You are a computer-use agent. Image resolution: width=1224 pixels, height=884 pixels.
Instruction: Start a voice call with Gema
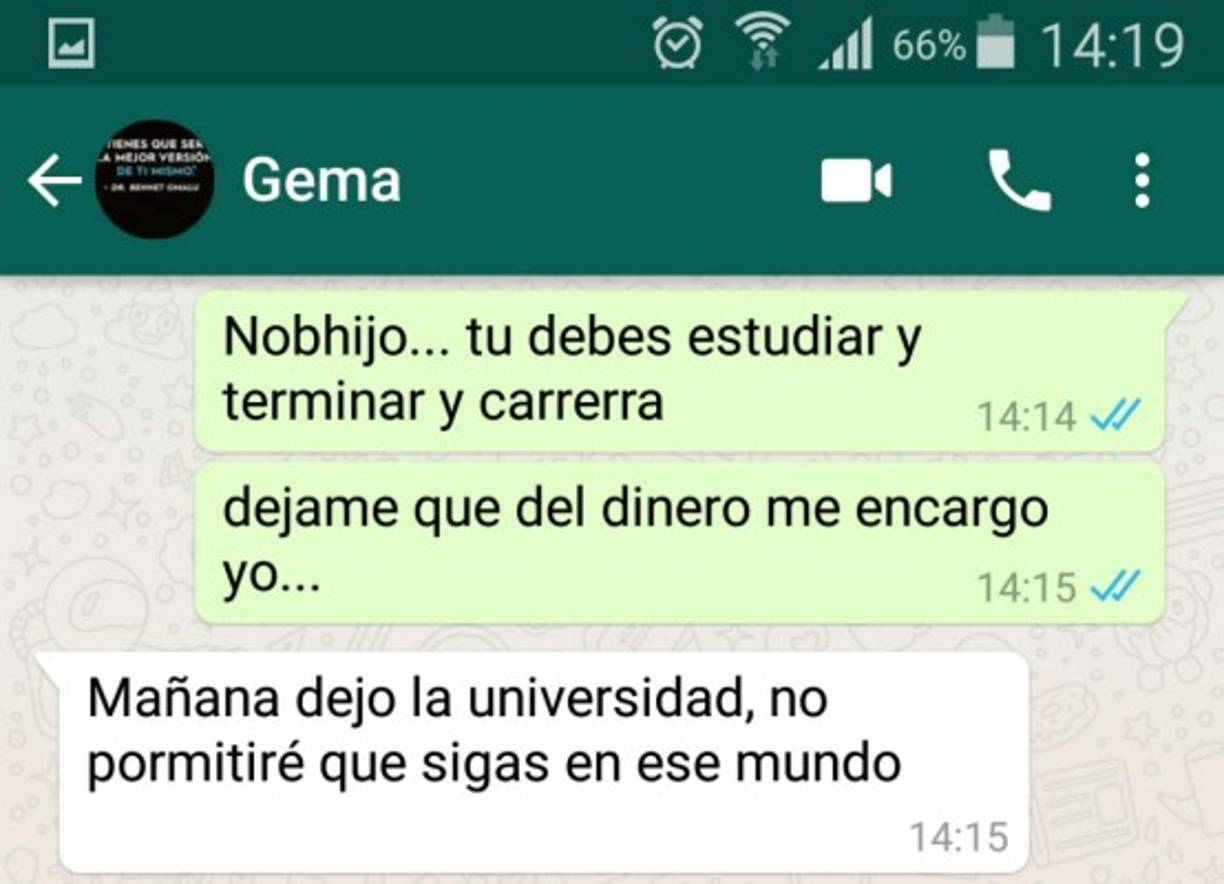(1019, 181)
